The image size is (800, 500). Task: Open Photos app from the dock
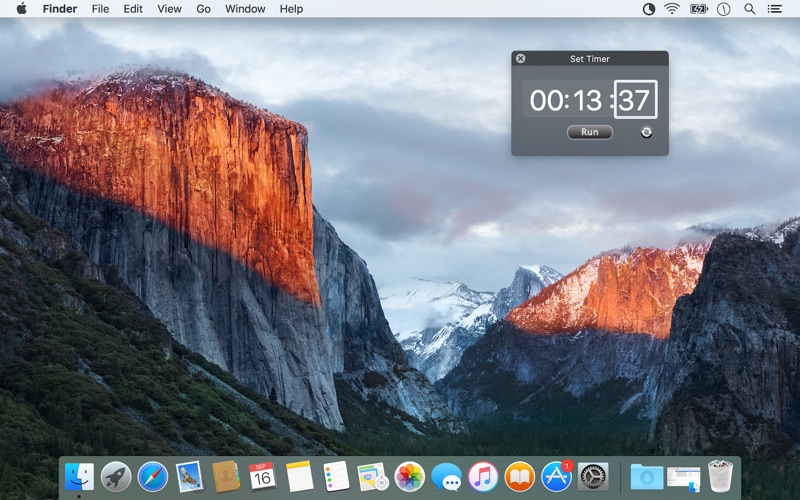tap(409, 477)
